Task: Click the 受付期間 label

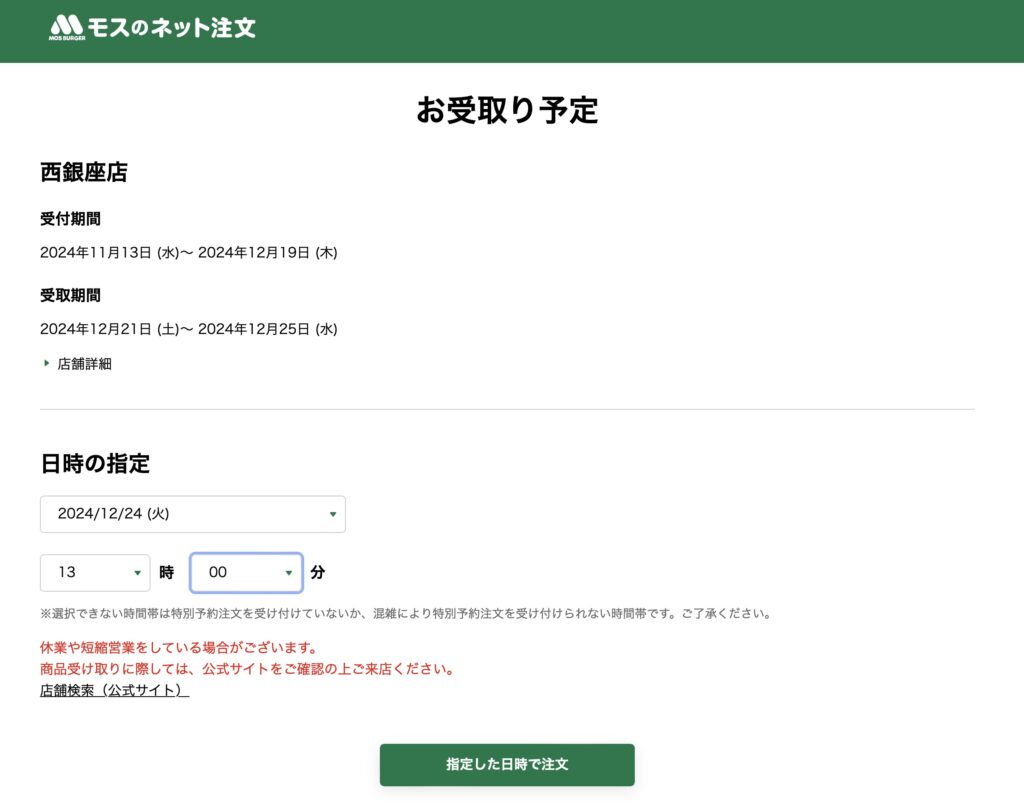Action: coord(70,219)
